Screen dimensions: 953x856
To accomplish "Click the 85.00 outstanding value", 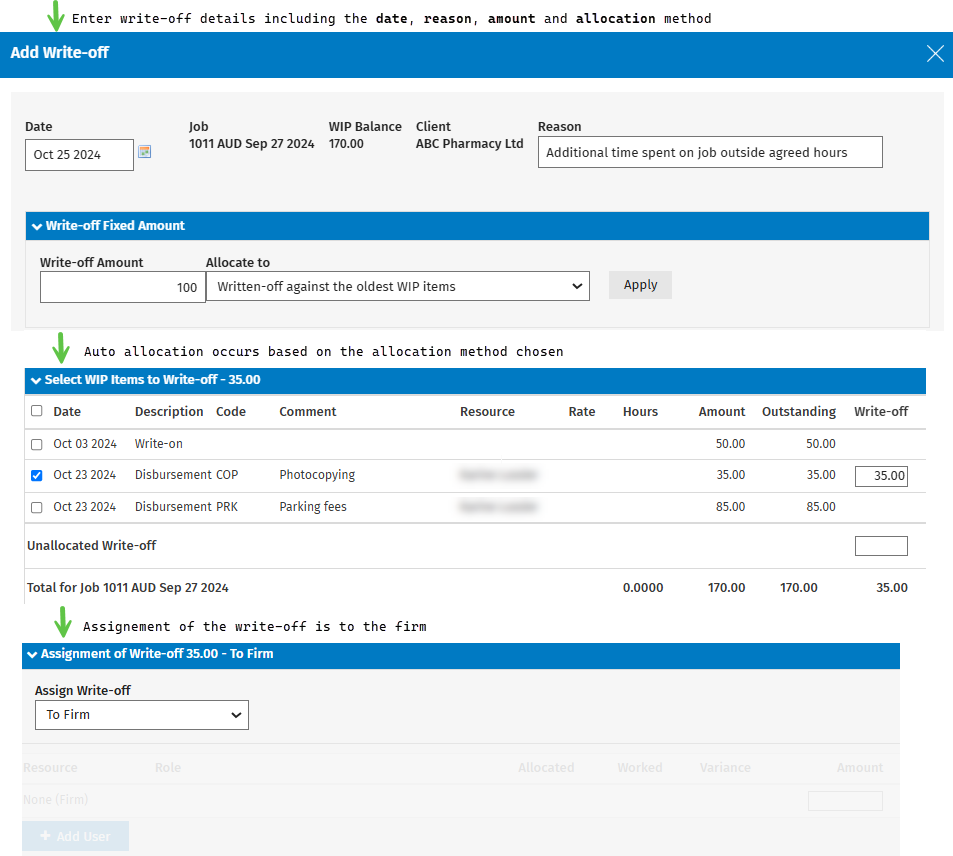I will (x=821, y=506).
